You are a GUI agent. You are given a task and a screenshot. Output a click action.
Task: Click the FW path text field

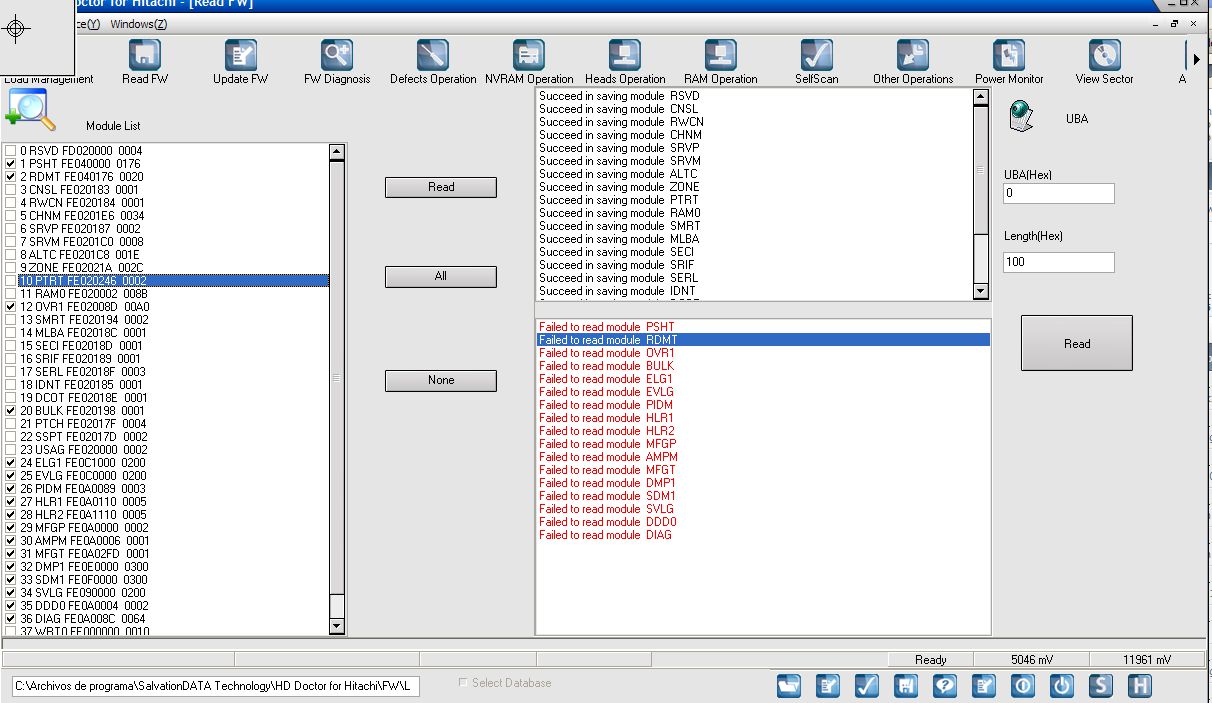pos(216,686)
